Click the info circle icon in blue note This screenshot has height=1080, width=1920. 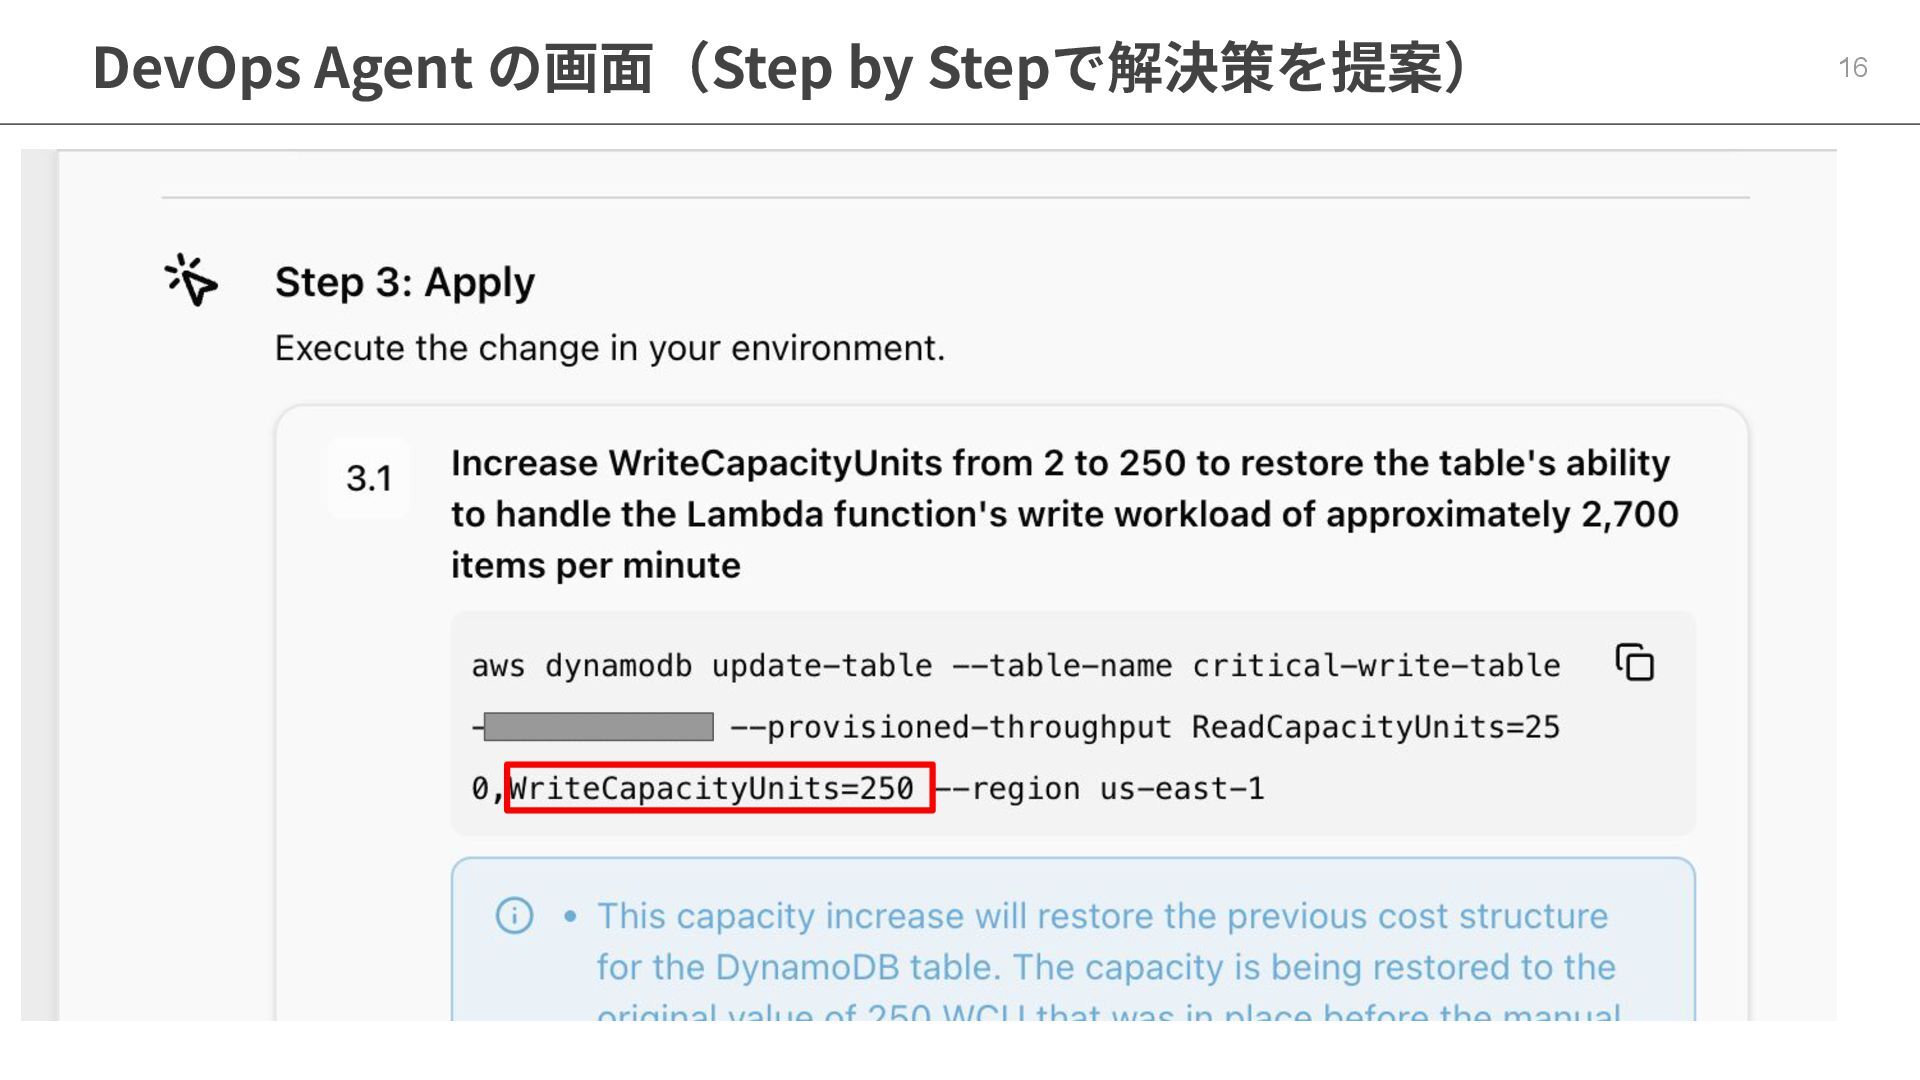pos(514,915)
